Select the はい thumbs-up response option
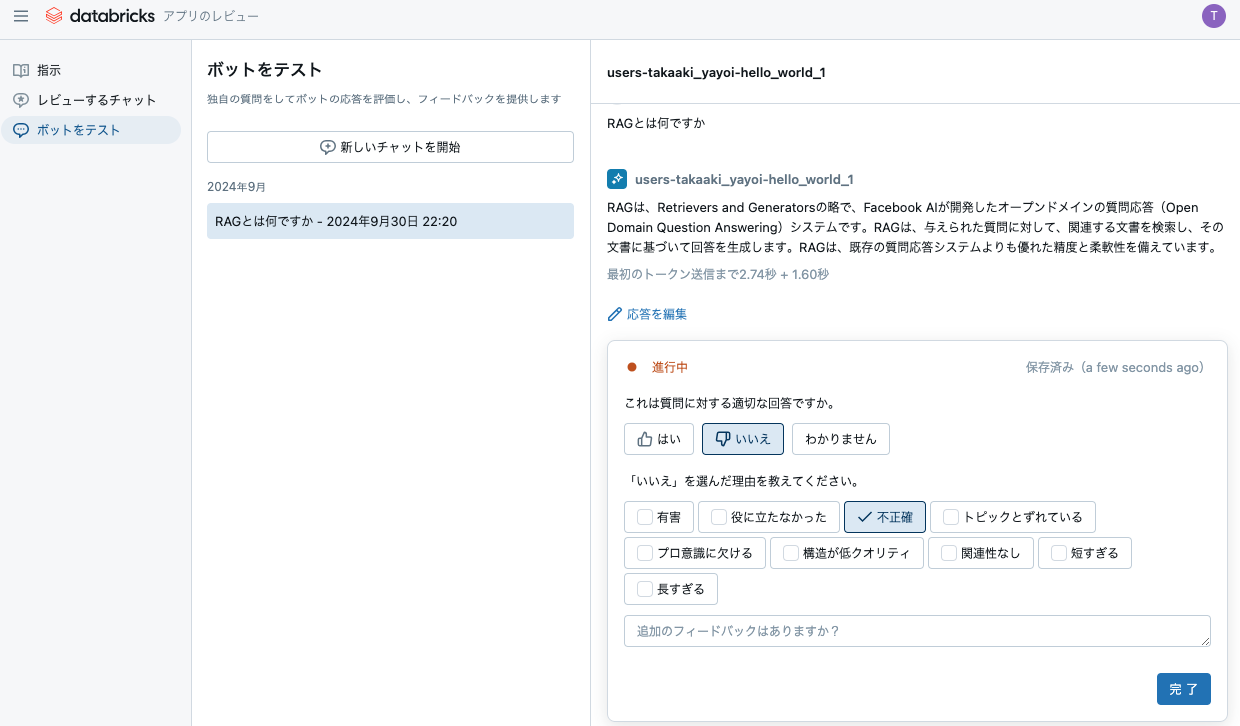The width and height of the screenshot is (1240, 726). click(x=658, y=438)
